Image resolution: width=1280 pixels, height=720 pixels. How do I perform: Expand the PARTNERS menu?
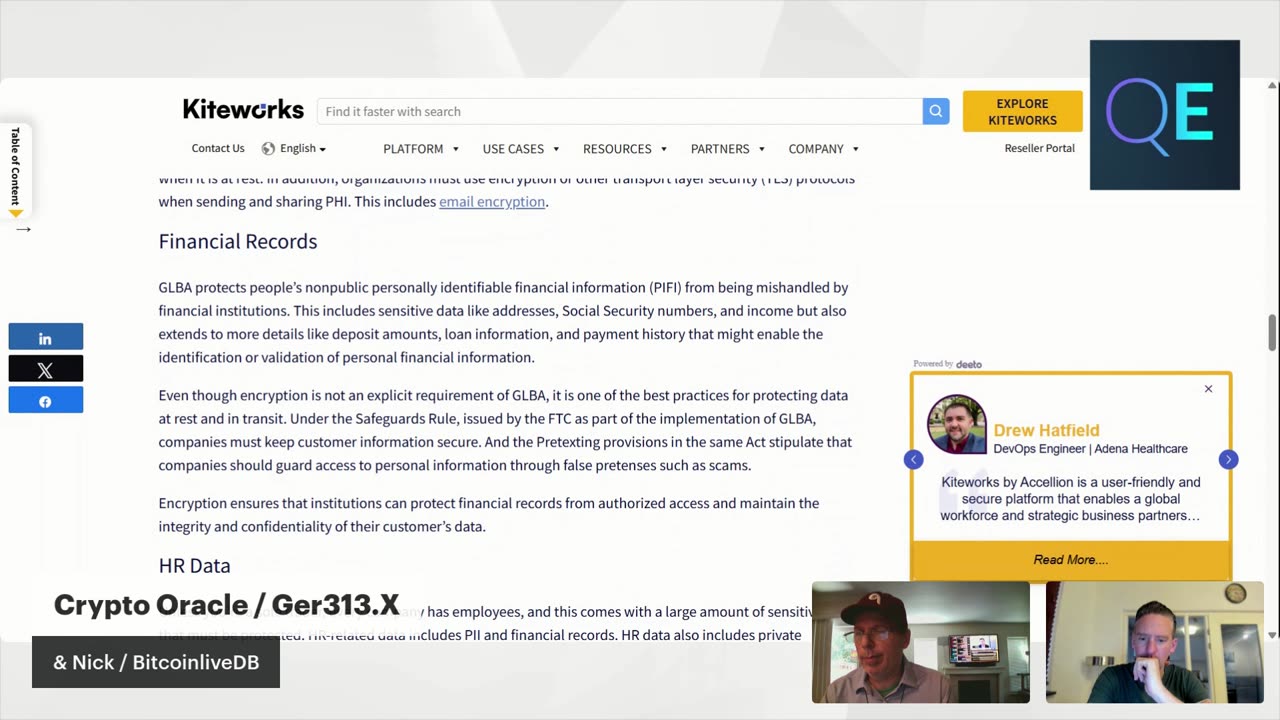point(728,148)
